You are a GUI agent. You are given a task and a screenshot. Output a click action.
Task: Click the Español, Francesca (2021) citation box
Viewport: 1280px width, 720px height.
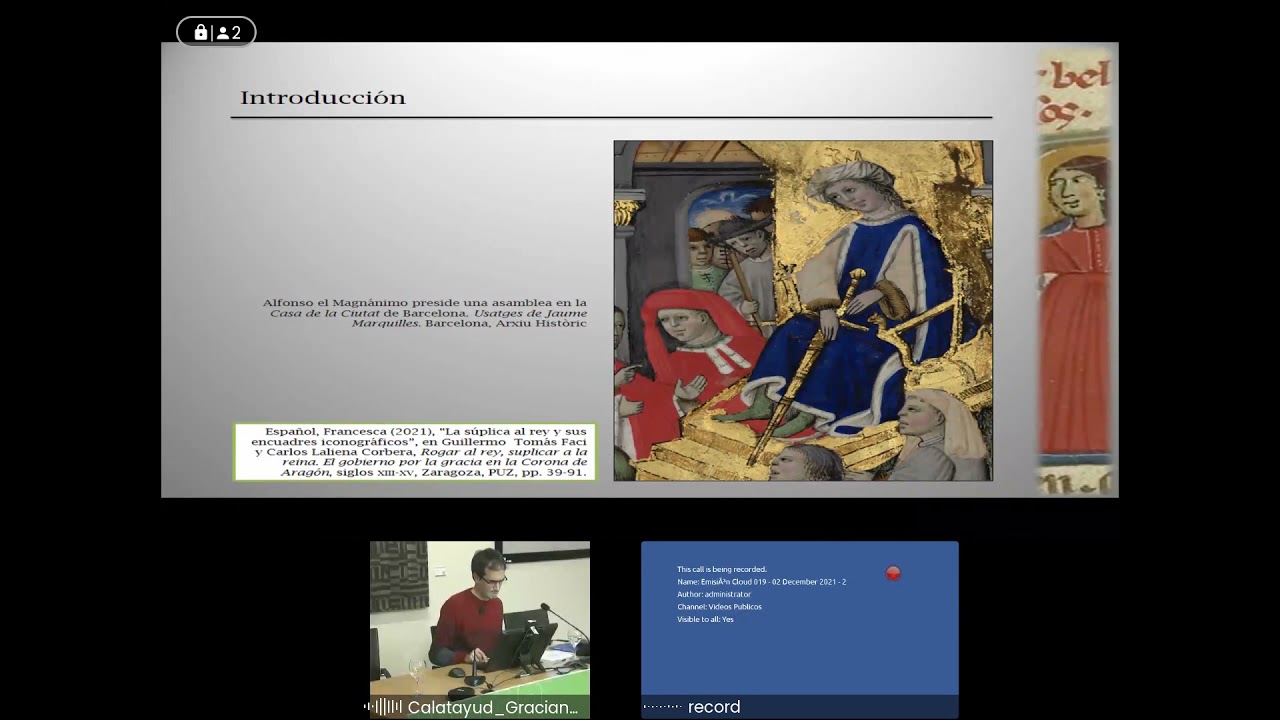click(415, 452)
